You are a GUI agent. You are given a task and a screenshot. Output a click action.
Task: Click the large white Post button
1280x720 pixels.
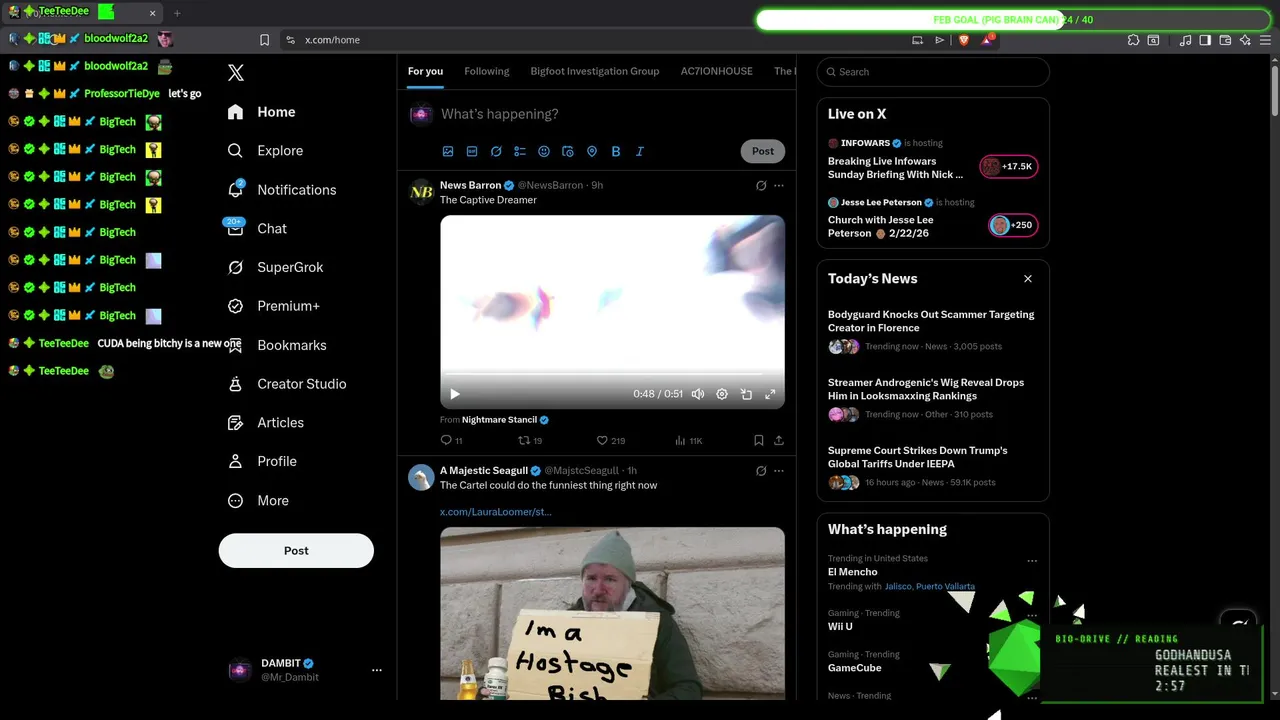pos(296,550)
